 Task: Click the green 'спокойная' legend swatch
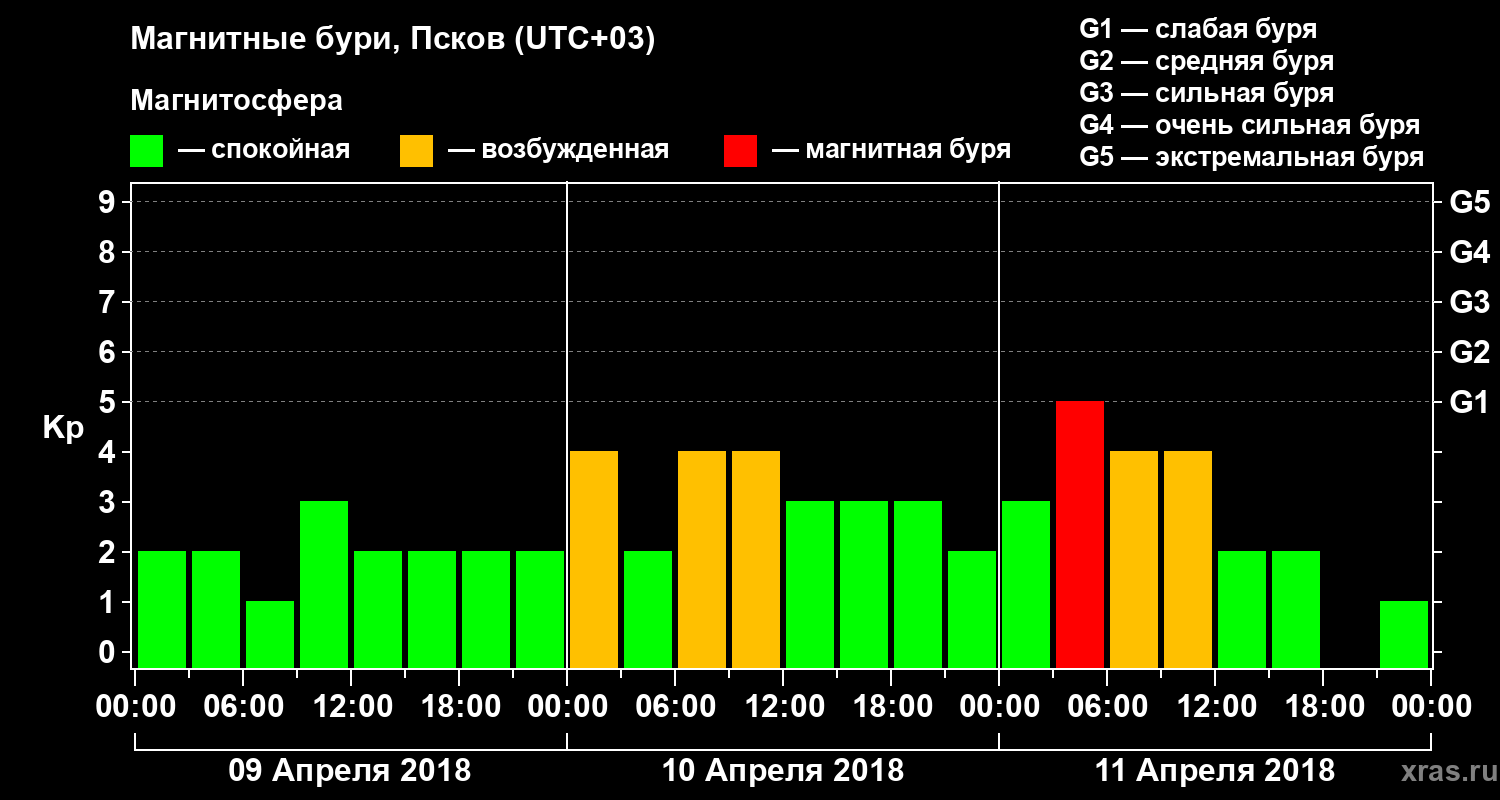146,151
